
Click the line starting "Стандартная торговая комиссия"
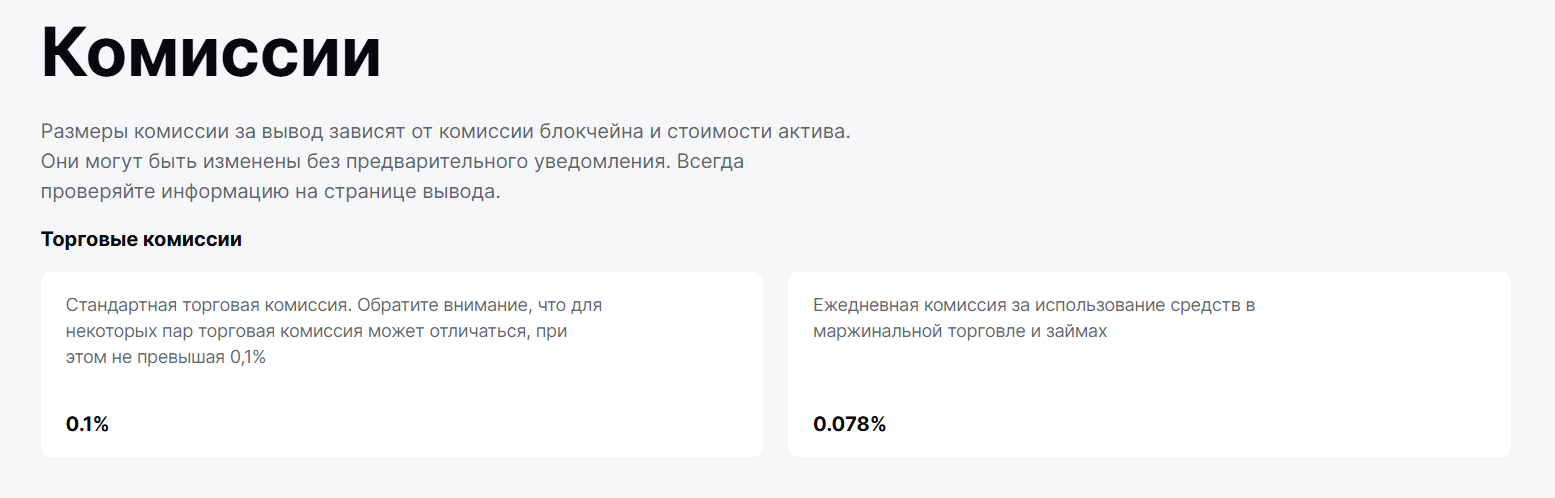[333, 305]
